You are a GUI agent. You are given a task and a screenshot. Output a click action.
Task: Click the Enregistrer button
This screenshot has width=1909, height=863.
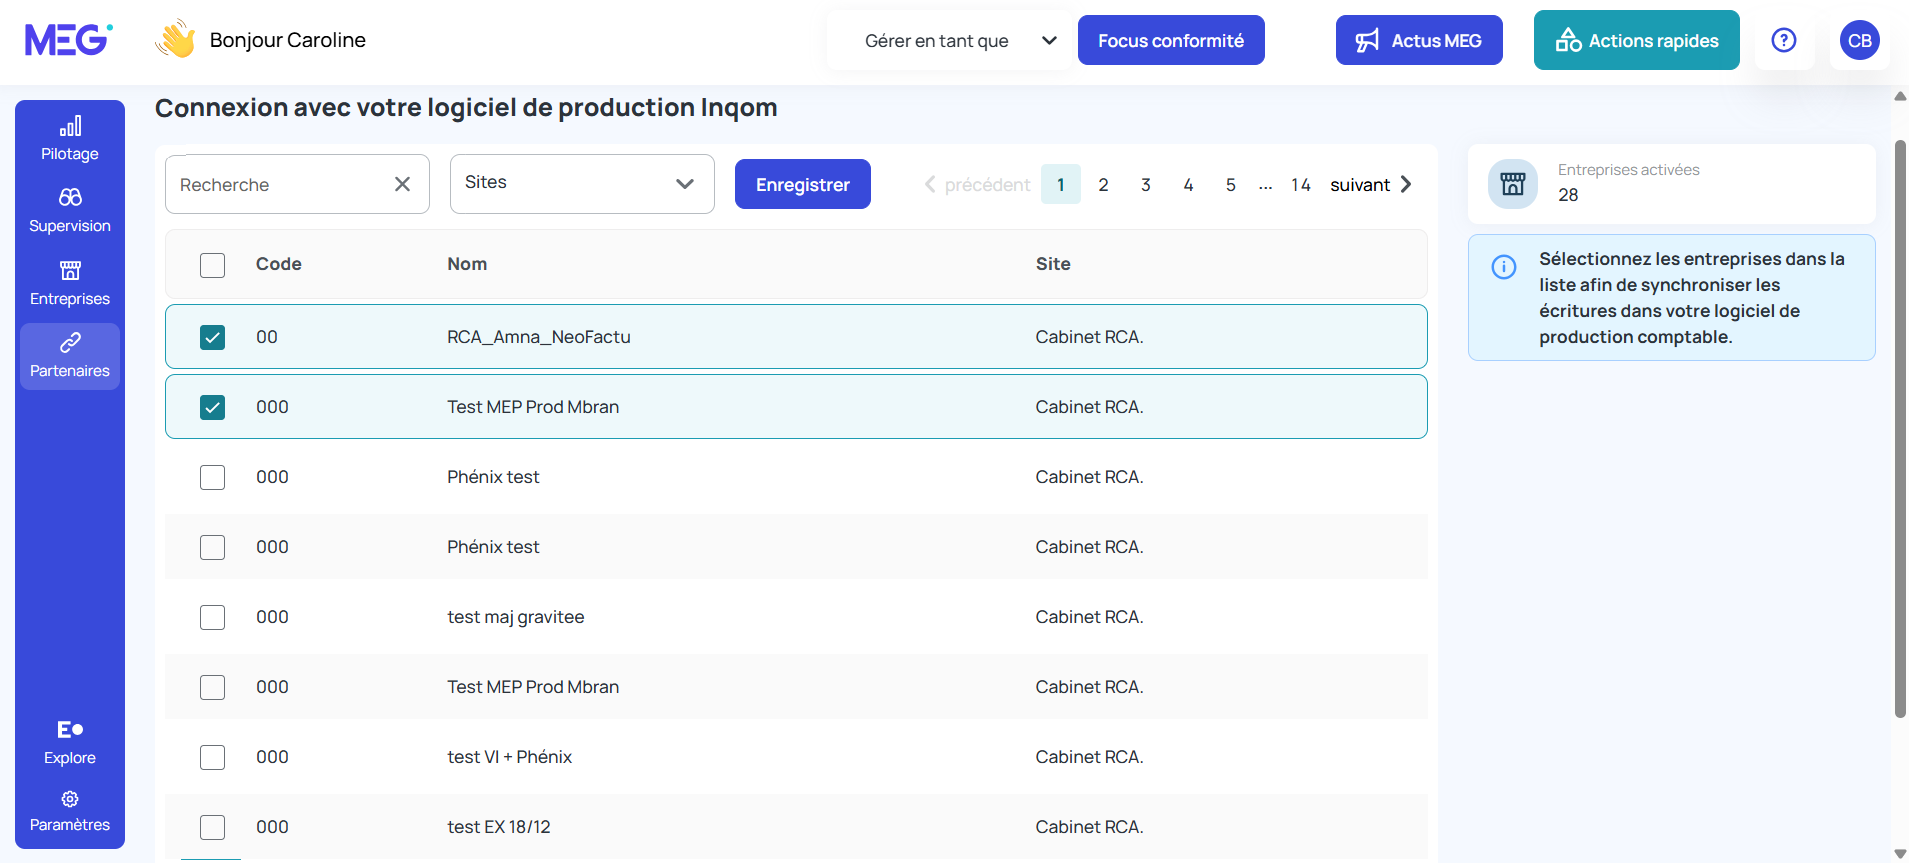pyautogui.click(x=802, y=185)
